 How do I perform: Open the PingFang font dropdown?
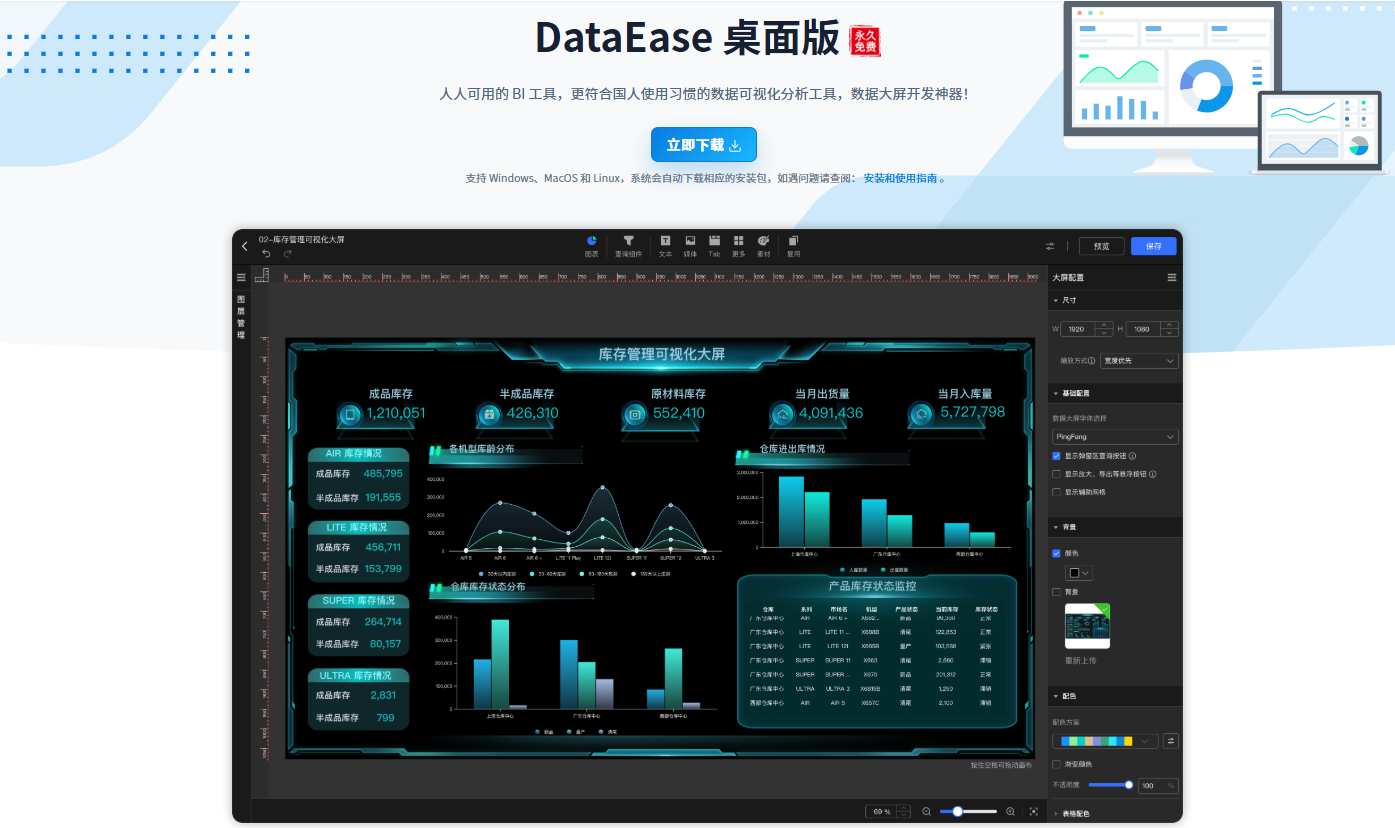[x=1115, y=437]
